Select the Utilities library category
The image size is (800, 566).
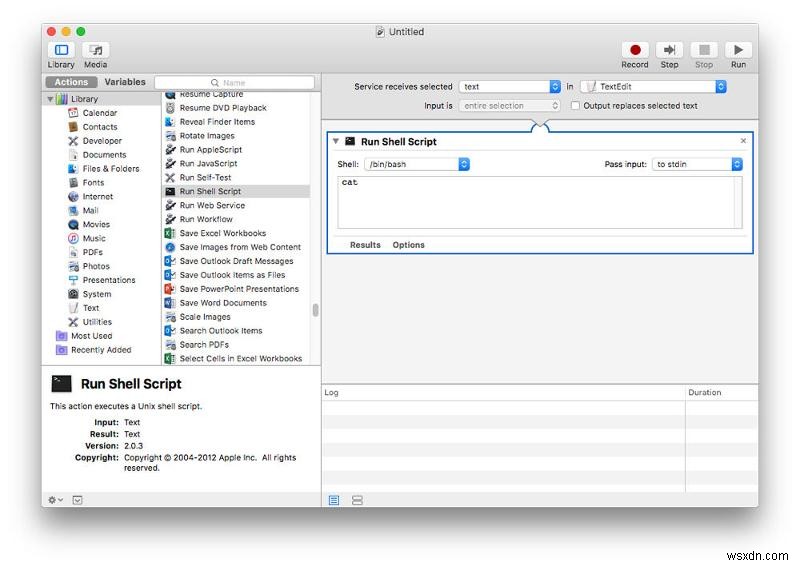click(97, 322)
